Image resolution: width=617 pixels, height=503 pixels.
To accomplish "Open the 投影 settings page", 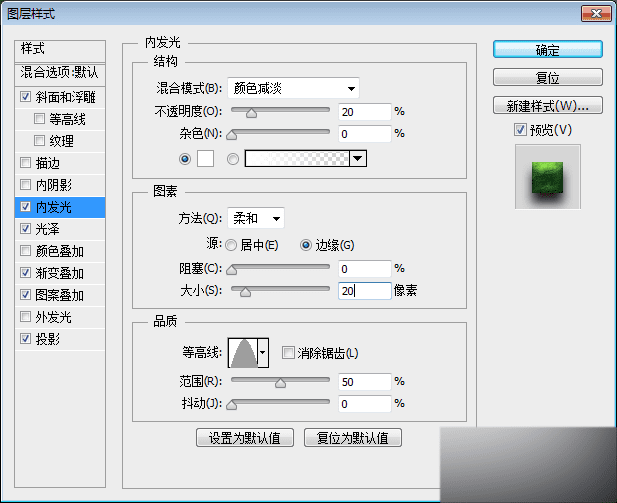I will [47, 339].
